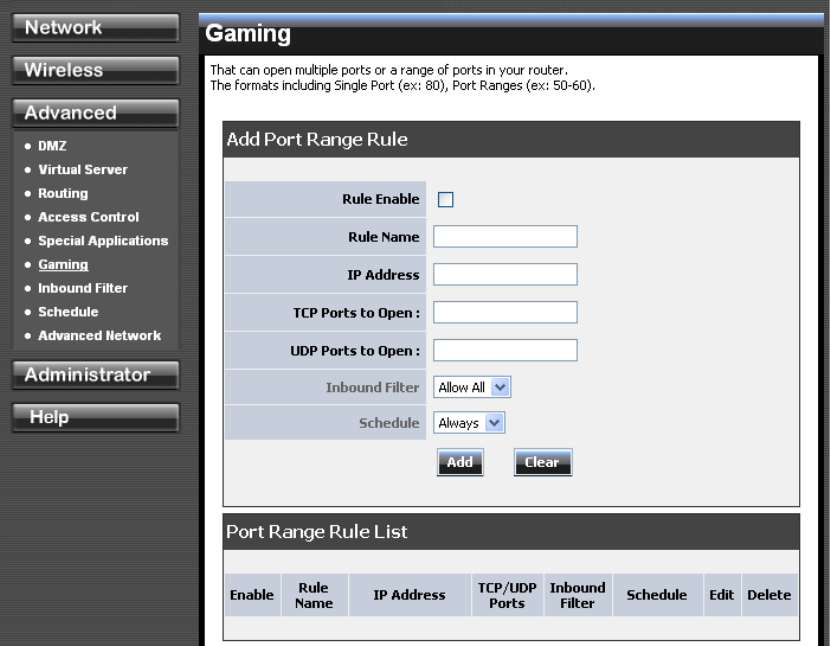Open Access Control settings
This screenshot has width=830, height=646.
click(x=88, y=217)
